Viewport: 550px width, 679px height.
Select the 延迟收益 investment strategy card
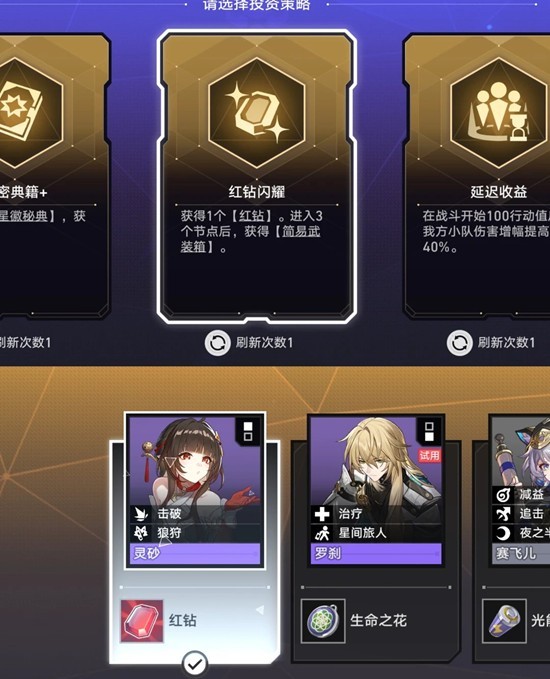coord(477,176)
